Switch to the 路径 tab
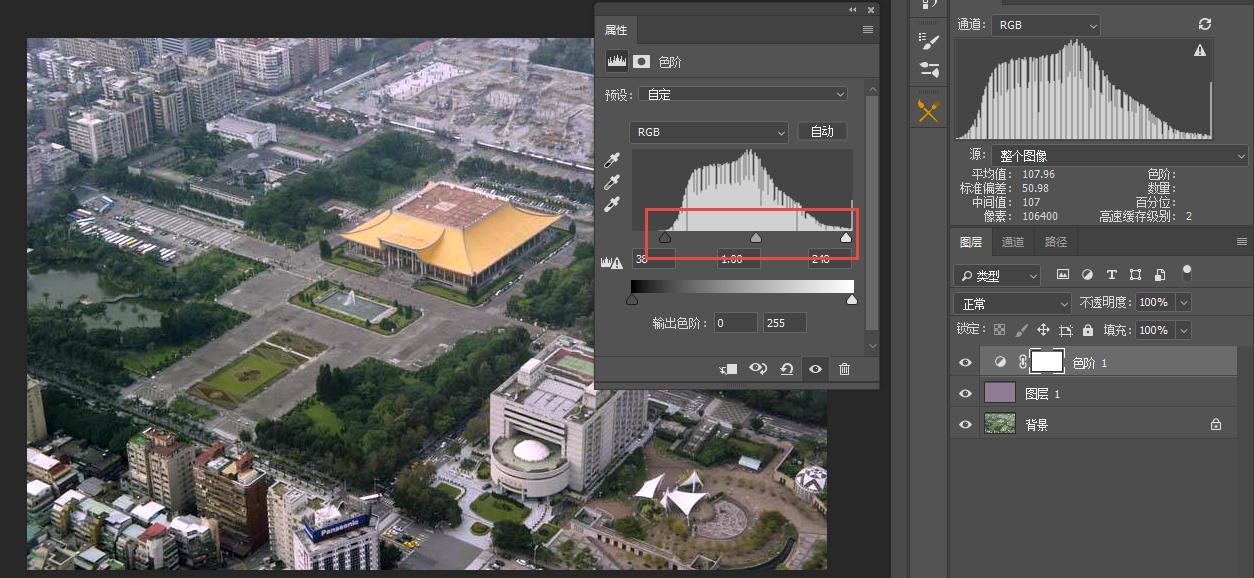The image size is (1254, 578). point(1055,241)
